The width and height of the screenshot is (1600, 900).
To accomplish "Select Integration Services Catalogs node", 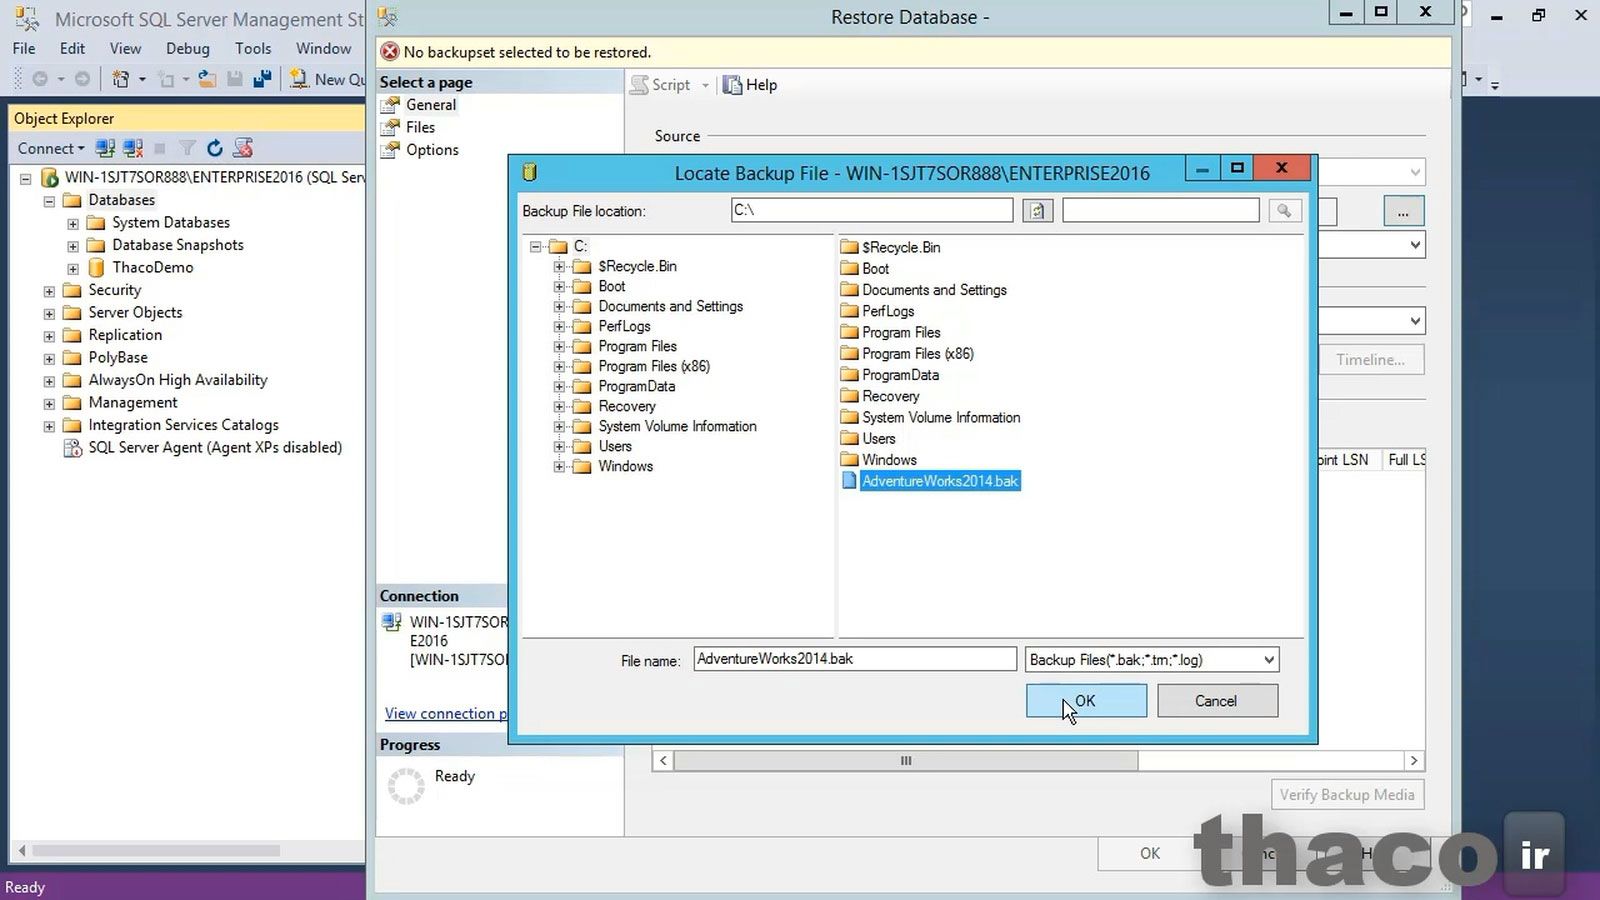I will tap(183, 425).
